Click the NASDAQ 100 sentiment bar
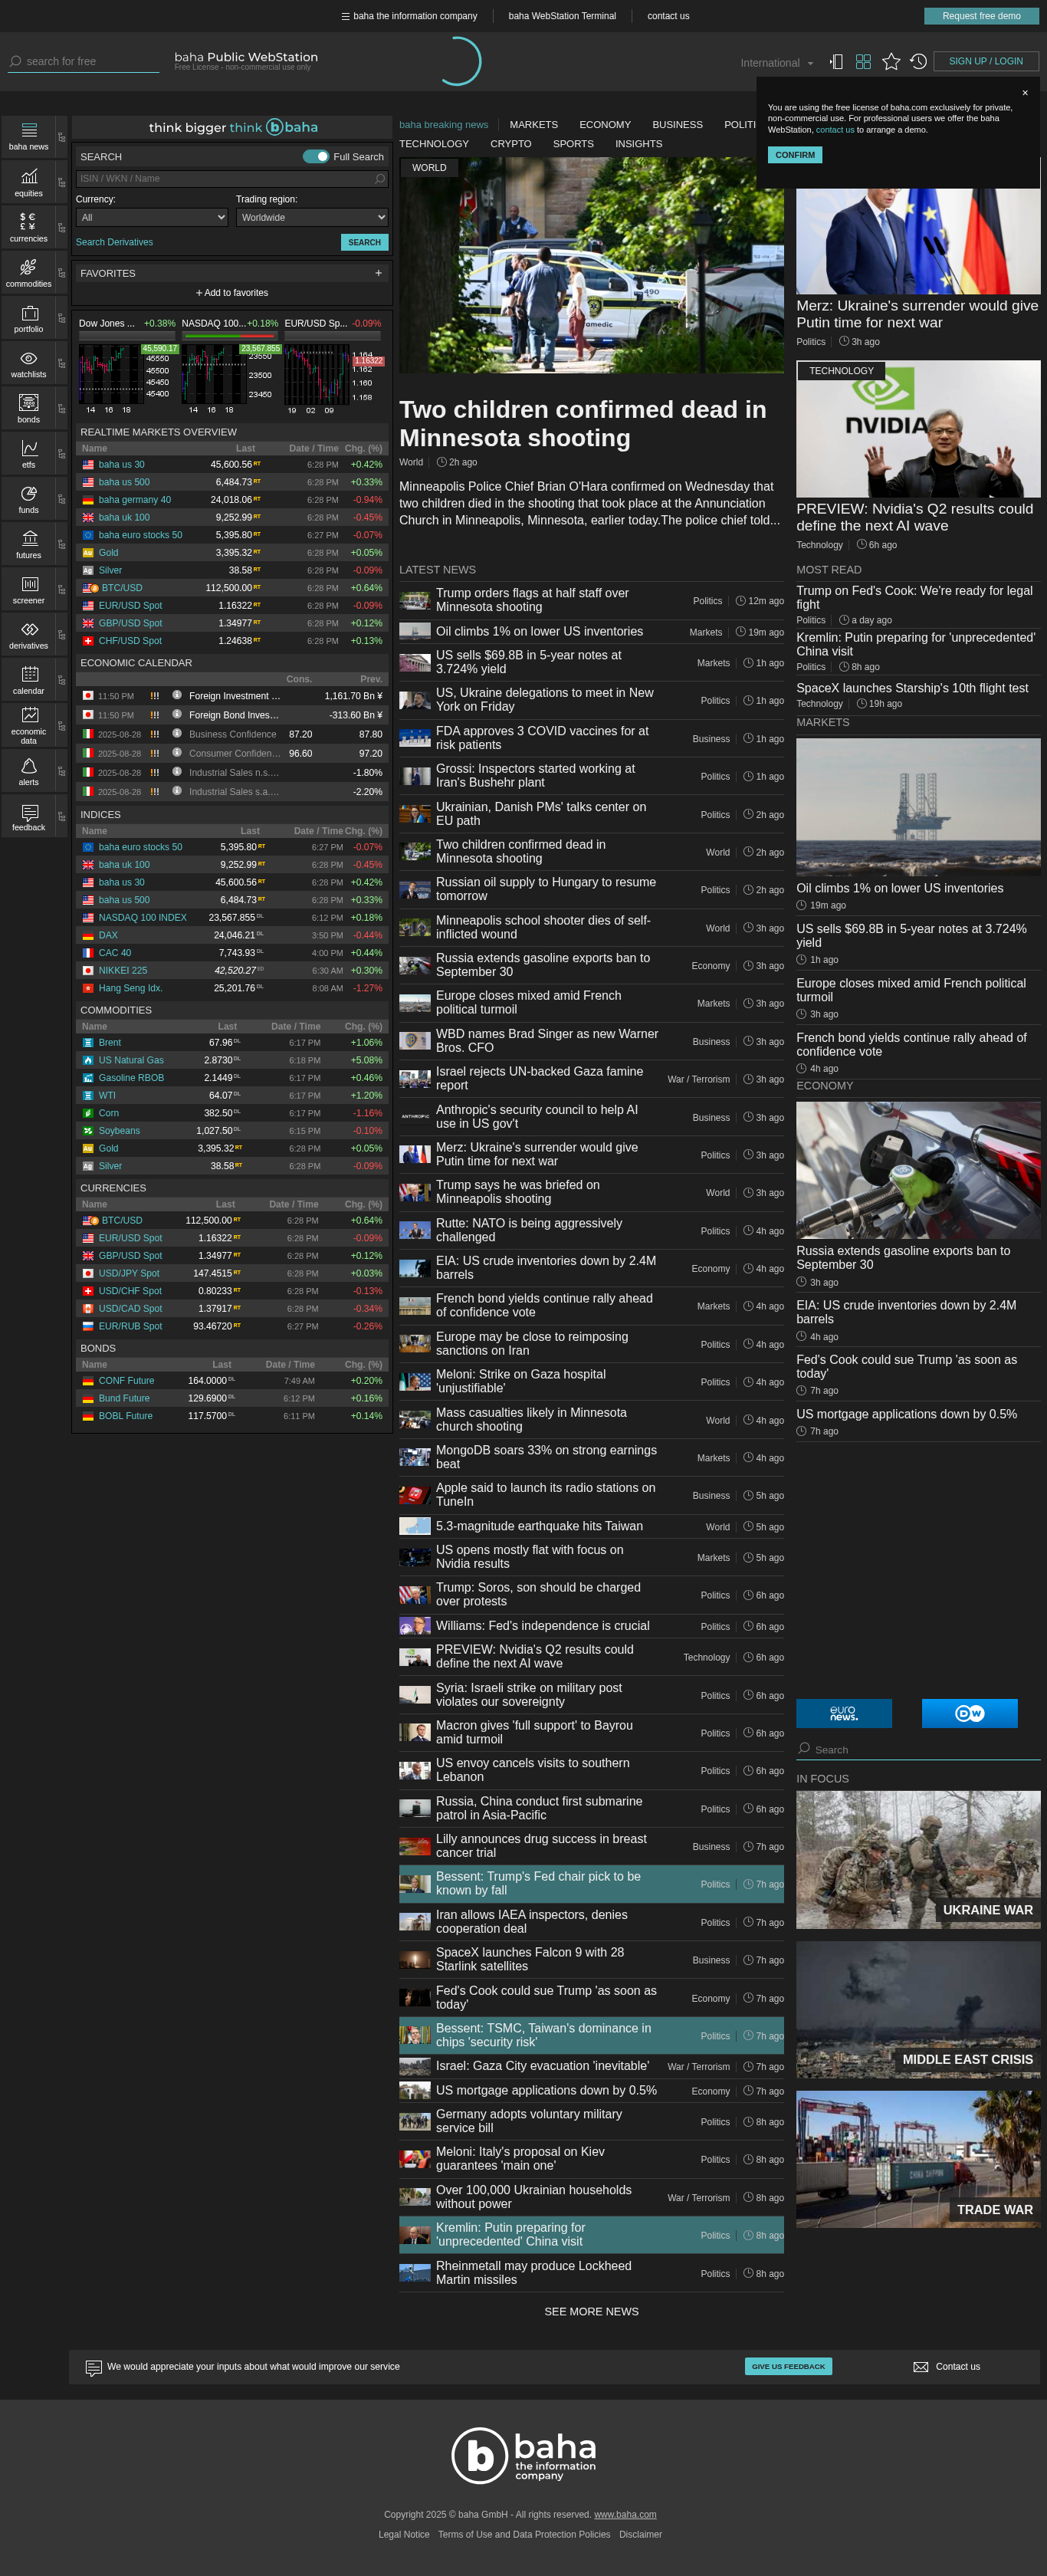 [x=229, y=336]
